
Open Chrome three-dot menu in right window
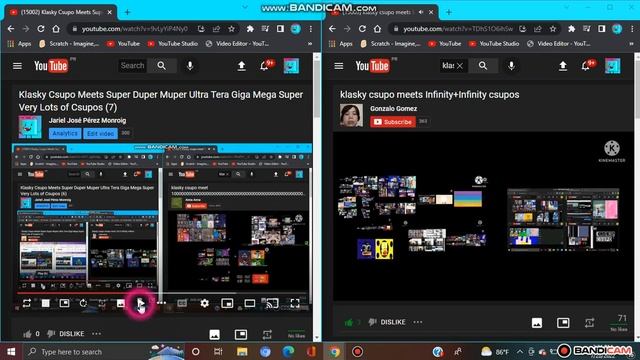point(632,29)
